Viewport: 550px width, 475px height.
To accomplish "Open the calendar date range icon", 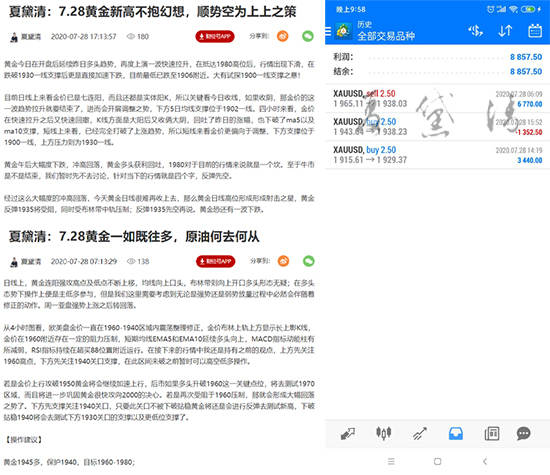I will pos(535,31).
